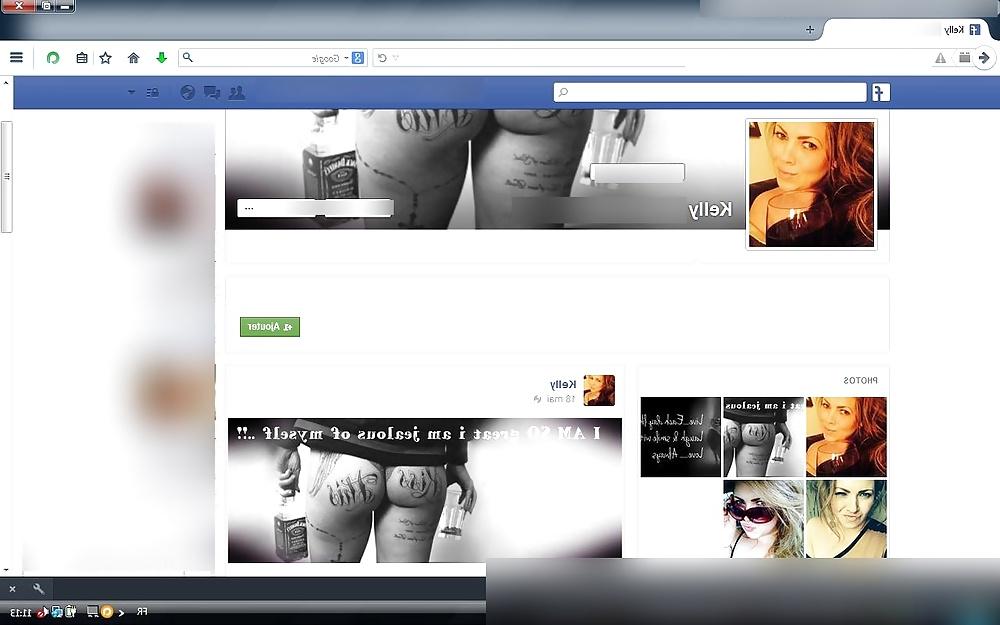Click the vertical scrollbar thumb

pyautogui.click(x=6, y=177)
